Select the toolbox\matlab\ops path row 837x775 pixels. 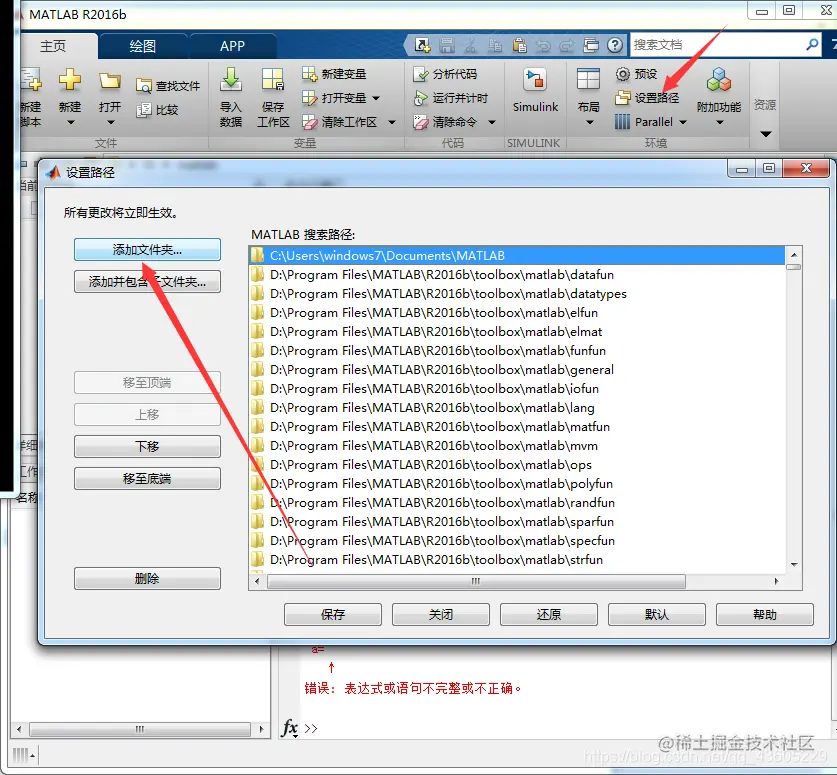[x=517, y=465]
